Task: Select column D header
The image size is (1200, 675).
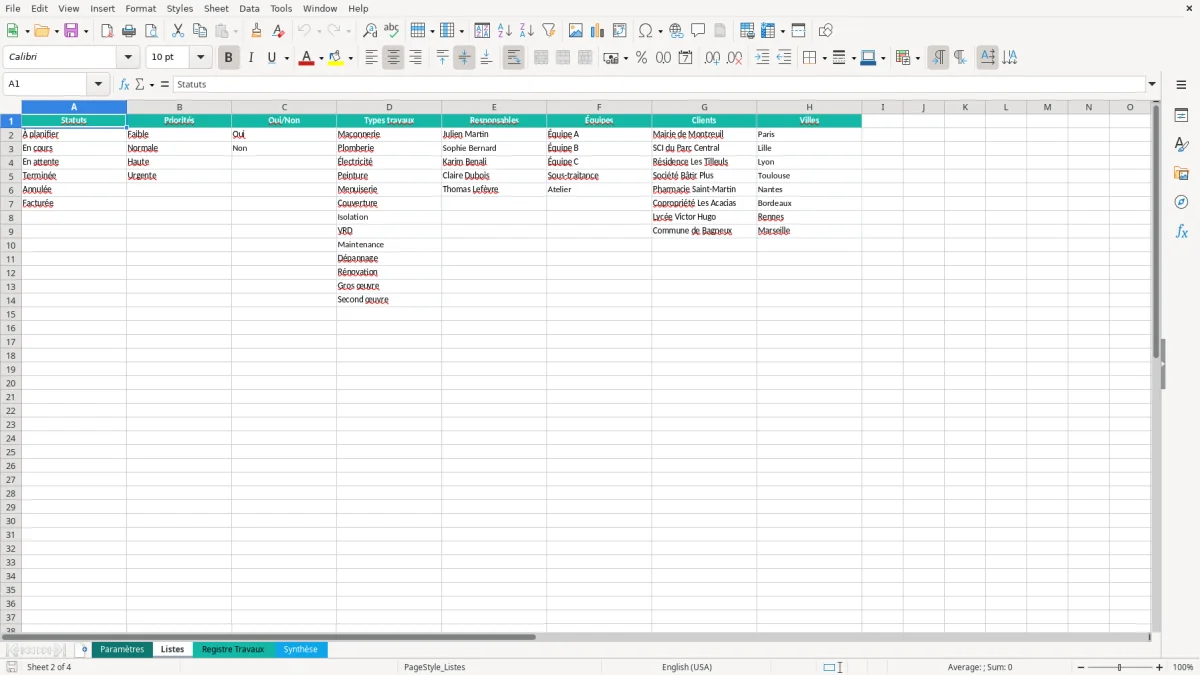Action: click(389, 107)
